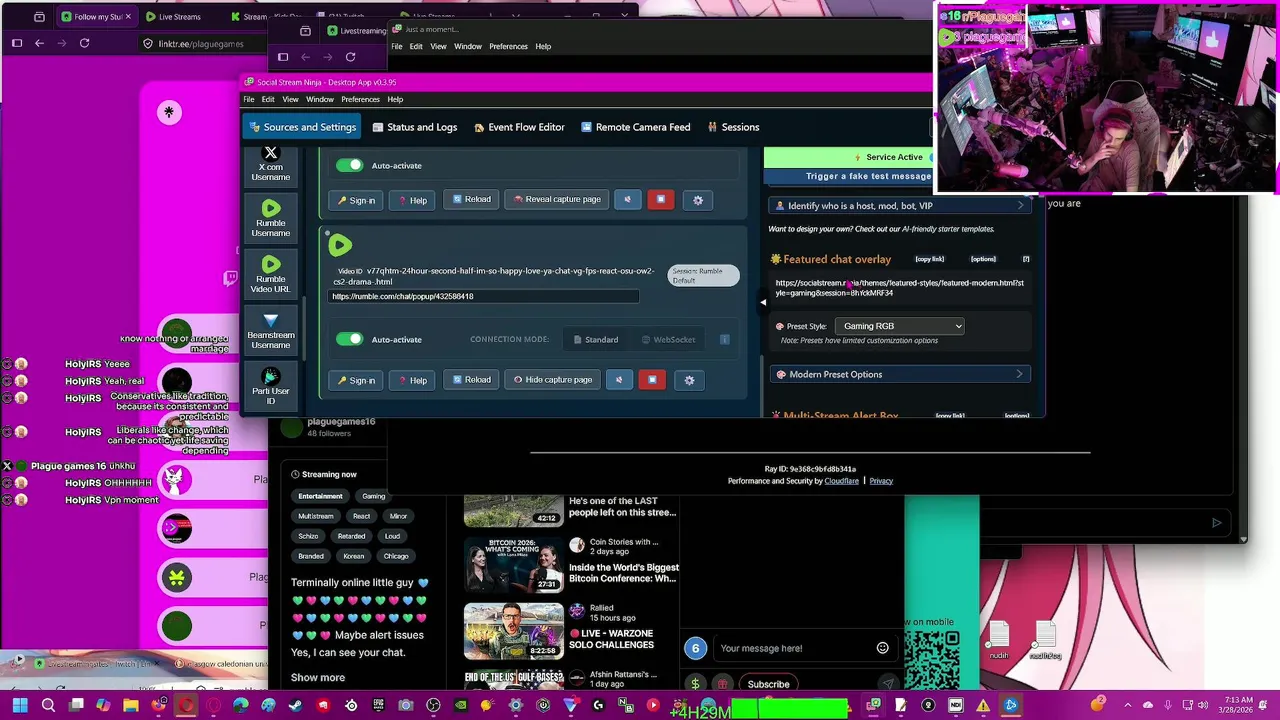
Task: Click the red stop icon beside Reveal capture page
Action: [660, 199]
